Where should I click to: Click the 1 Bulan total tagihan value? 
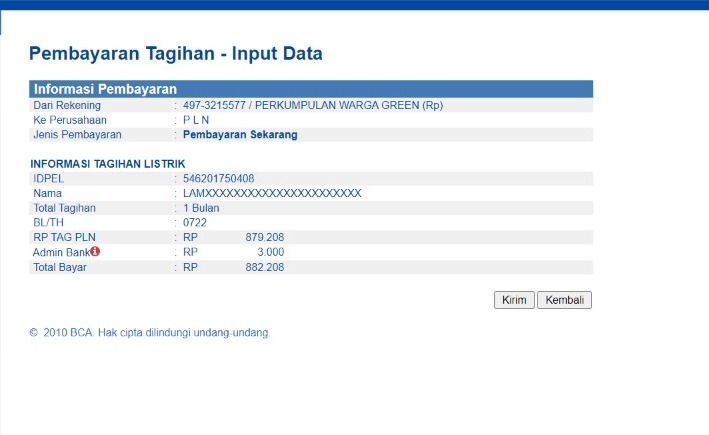(x=201, y=208)
